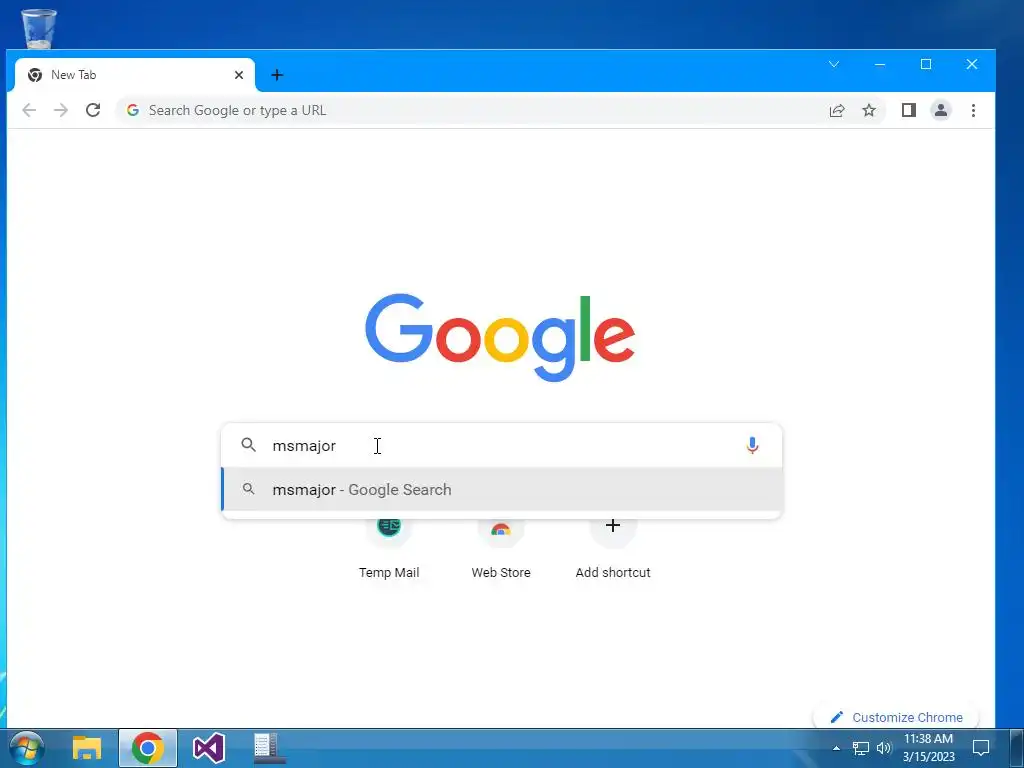Share this page icon
The height and width of the screenshot is (768, 1024).
(x=837, y=110)
